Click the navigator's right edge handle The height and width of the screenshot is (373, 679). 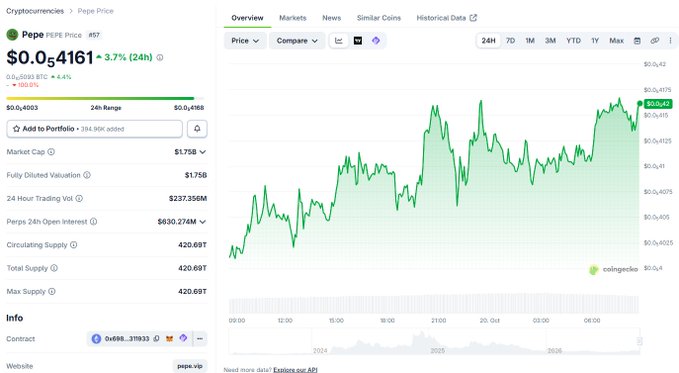click(x=639, y=341)
